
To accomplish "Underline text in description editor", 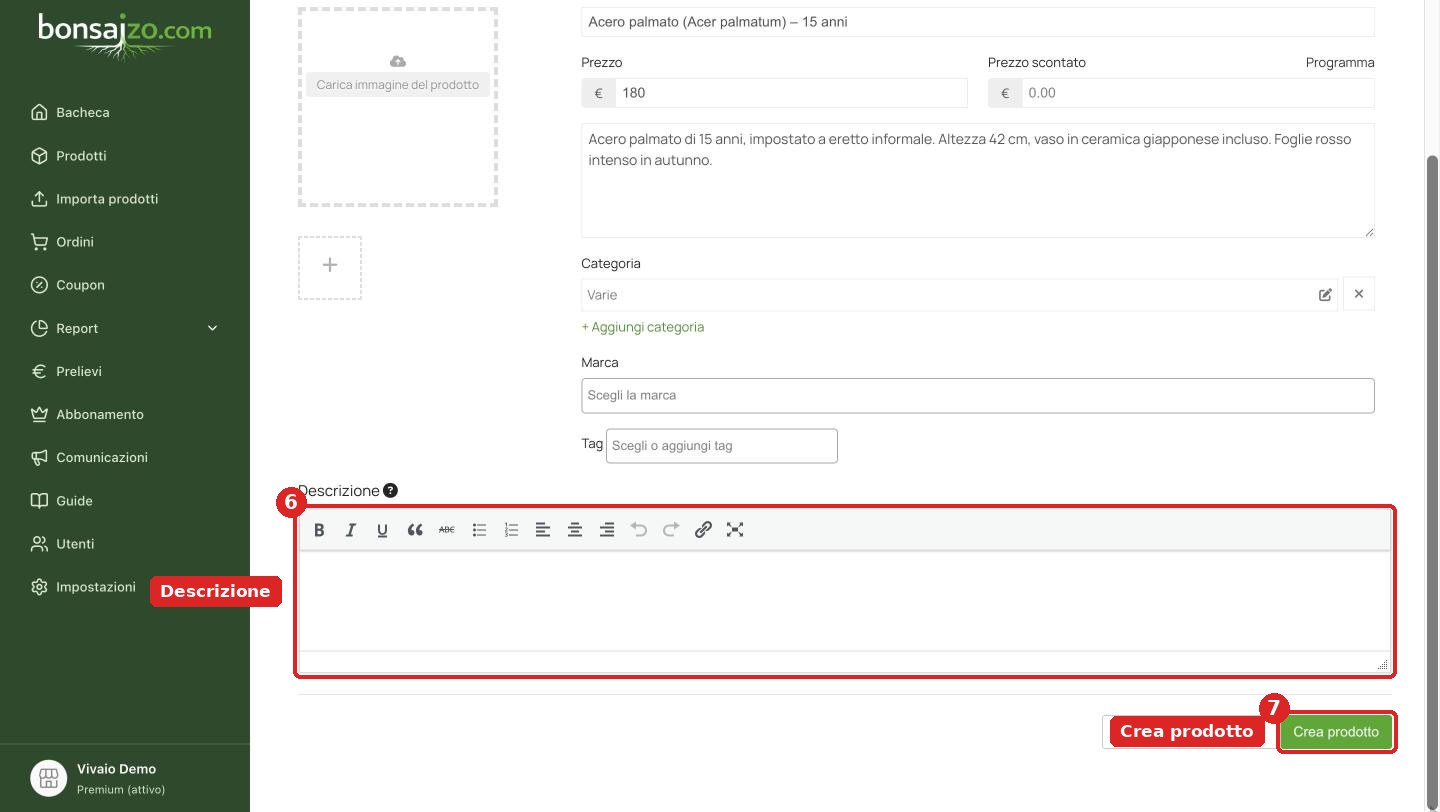I will (x=383, y=530).
